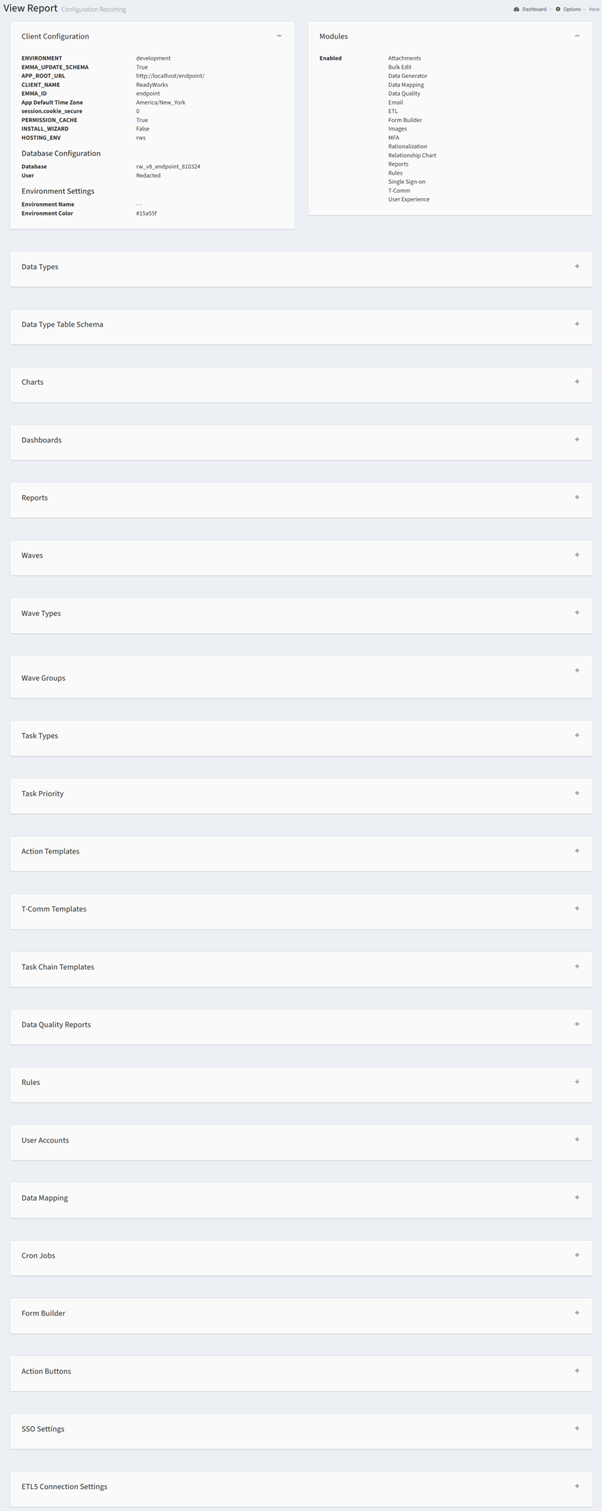Expand ETL5 Connection Settings panel
This screenshot has height=1511, width=602.
pyautogui.click(x=577, y=1486)
